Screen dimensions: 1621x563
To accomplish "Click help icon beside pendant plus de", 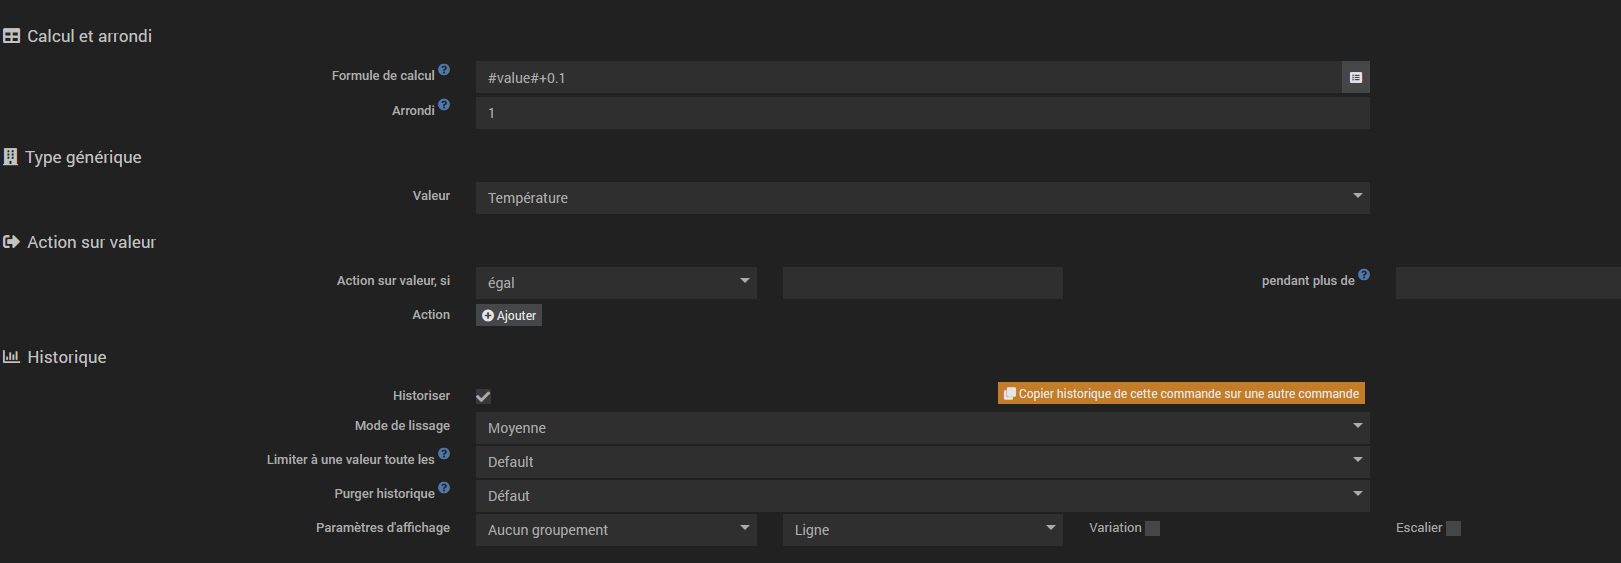I will click(1364, 275).
